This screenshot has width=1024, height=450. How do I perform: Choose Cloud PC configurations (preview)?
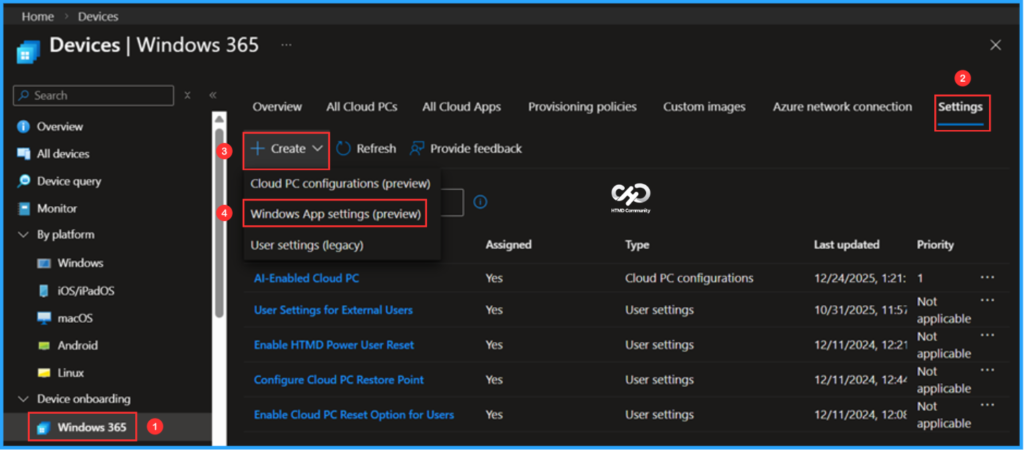tap(340, 184)
